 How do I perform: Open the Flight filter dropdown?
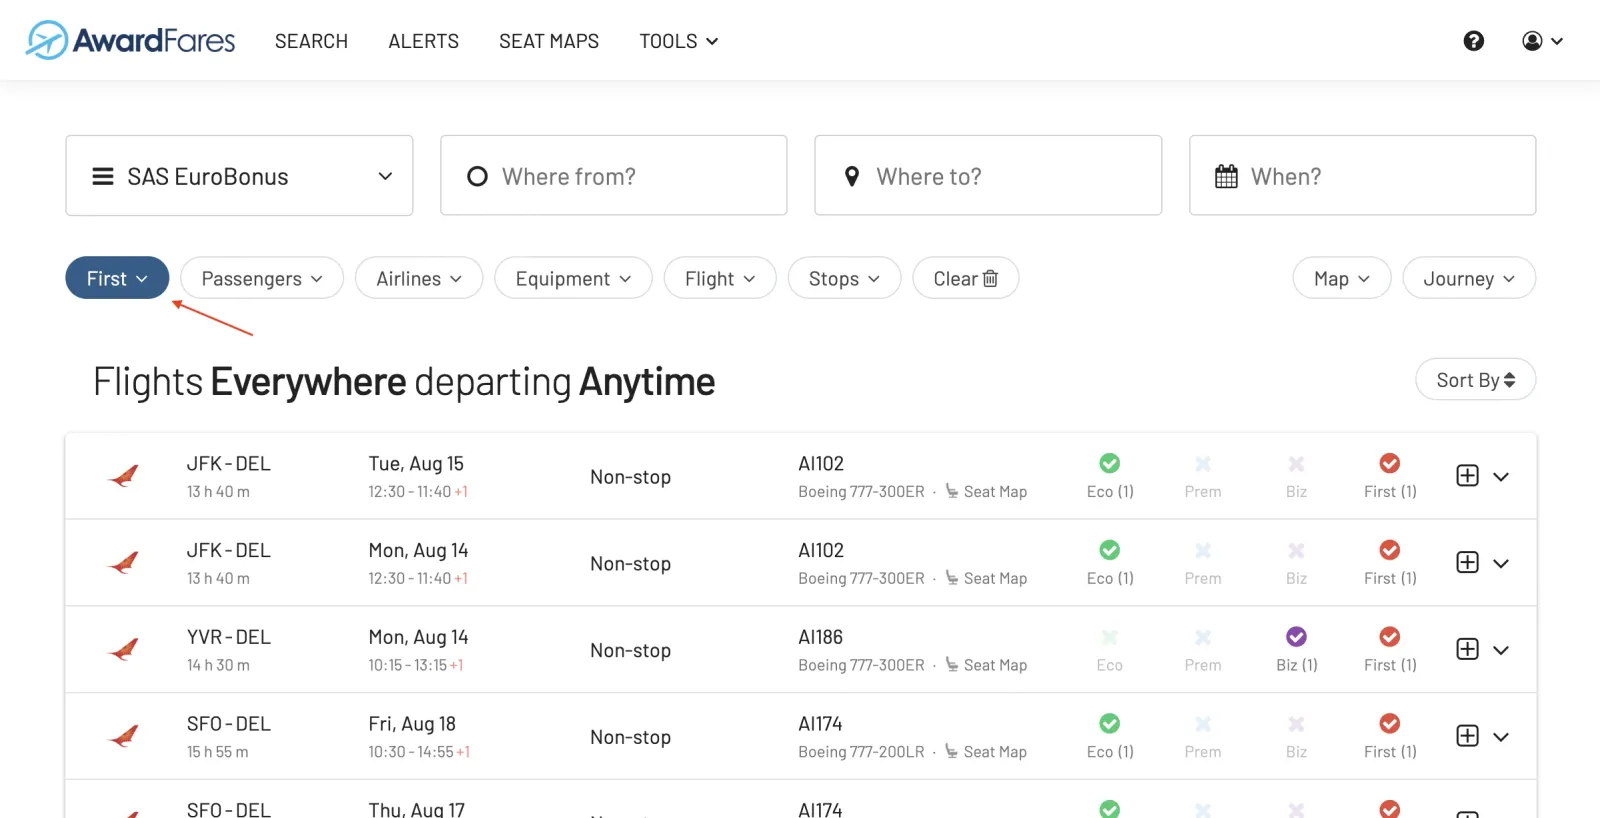720,278
